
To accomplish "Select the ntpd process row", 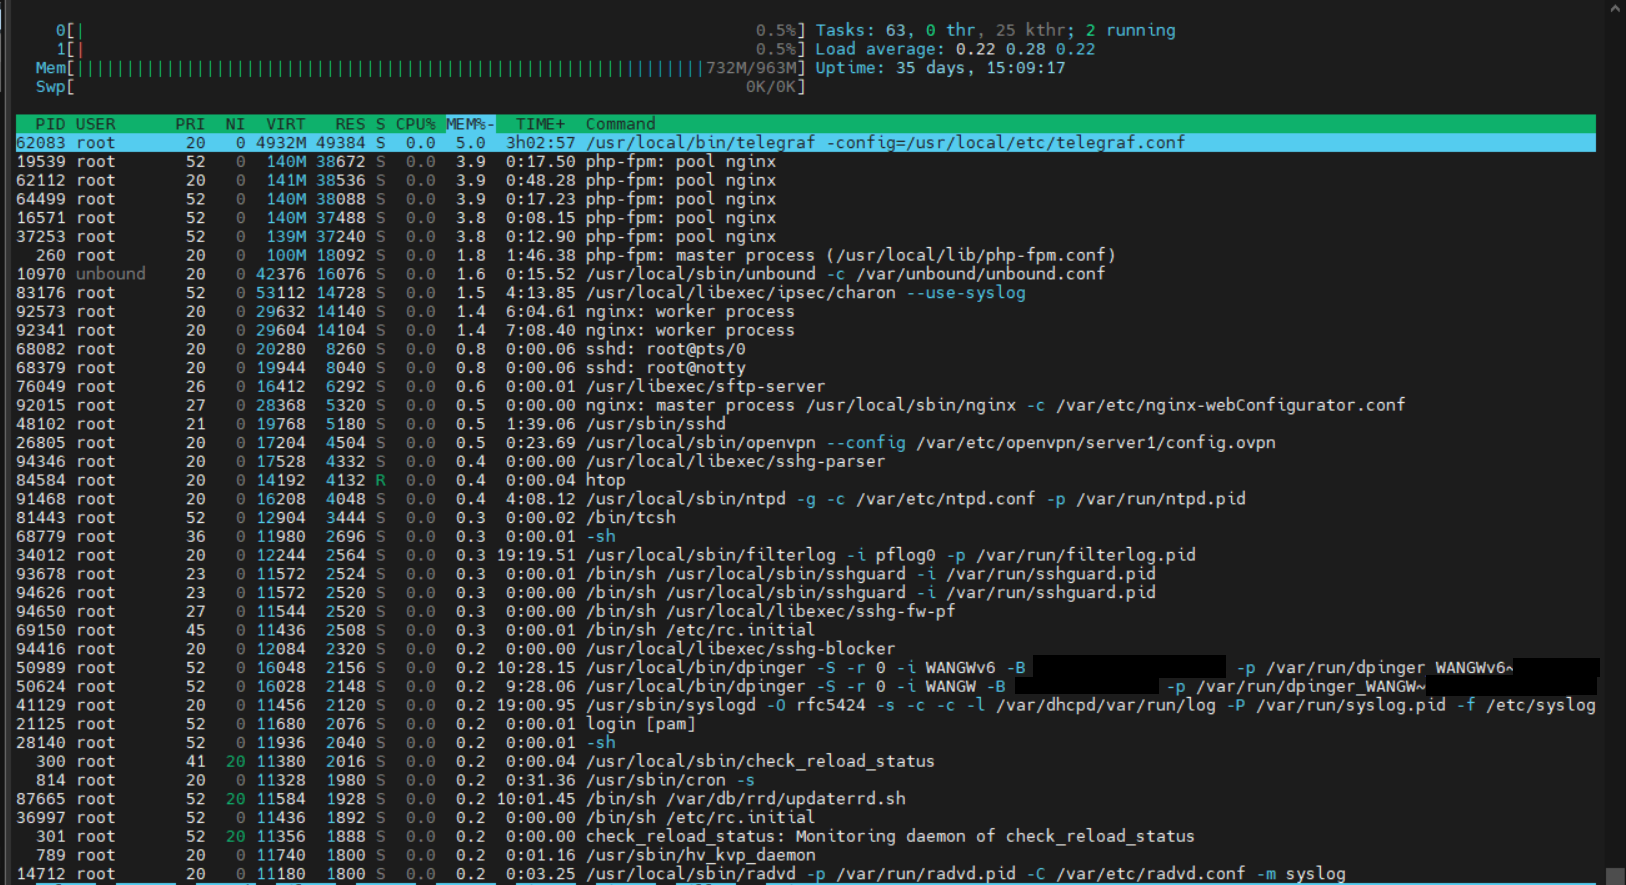I will click(805, 499).
